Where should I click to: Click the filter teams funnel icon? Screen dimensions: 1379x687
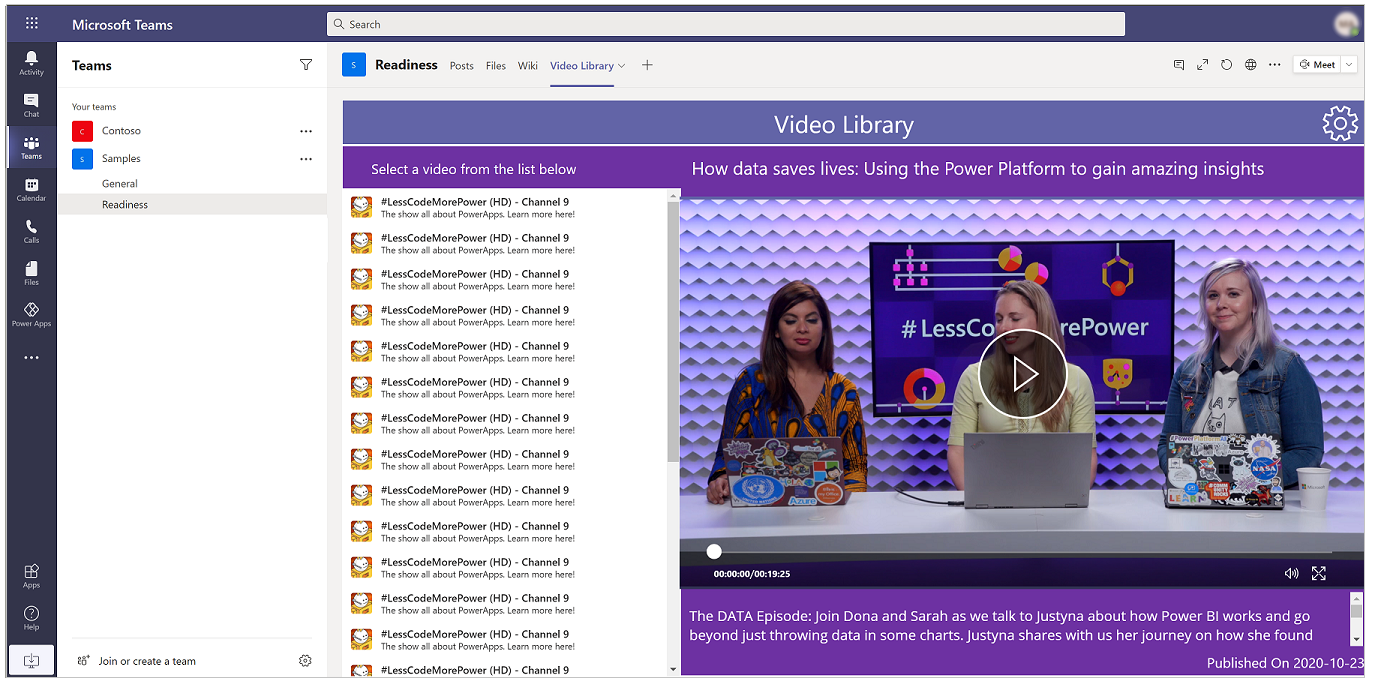click(x=306, y=65)
